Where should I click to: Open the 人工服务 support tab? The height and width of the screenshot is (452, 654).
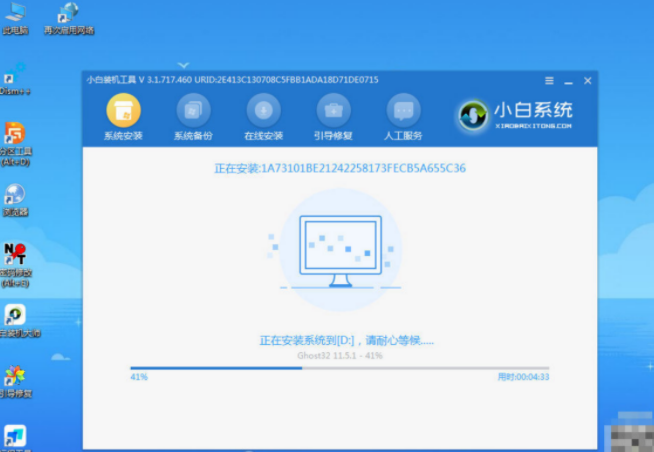click(x=403, y=117)
